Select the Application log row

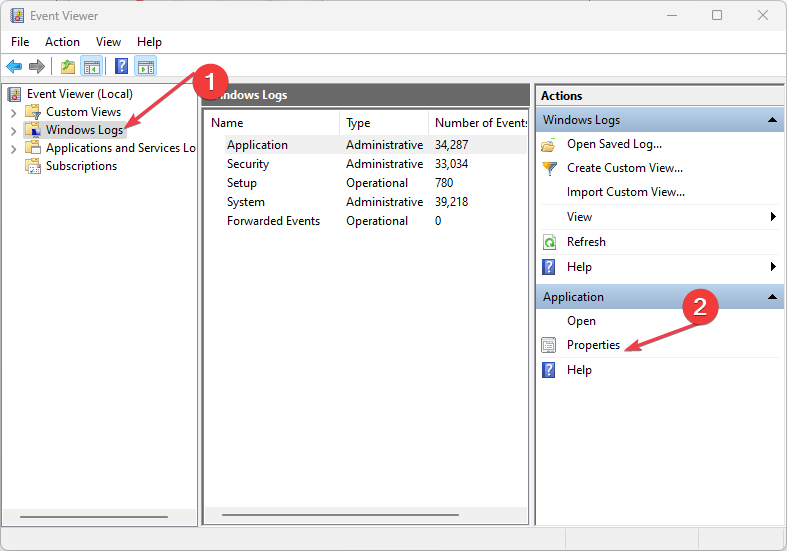365,145
